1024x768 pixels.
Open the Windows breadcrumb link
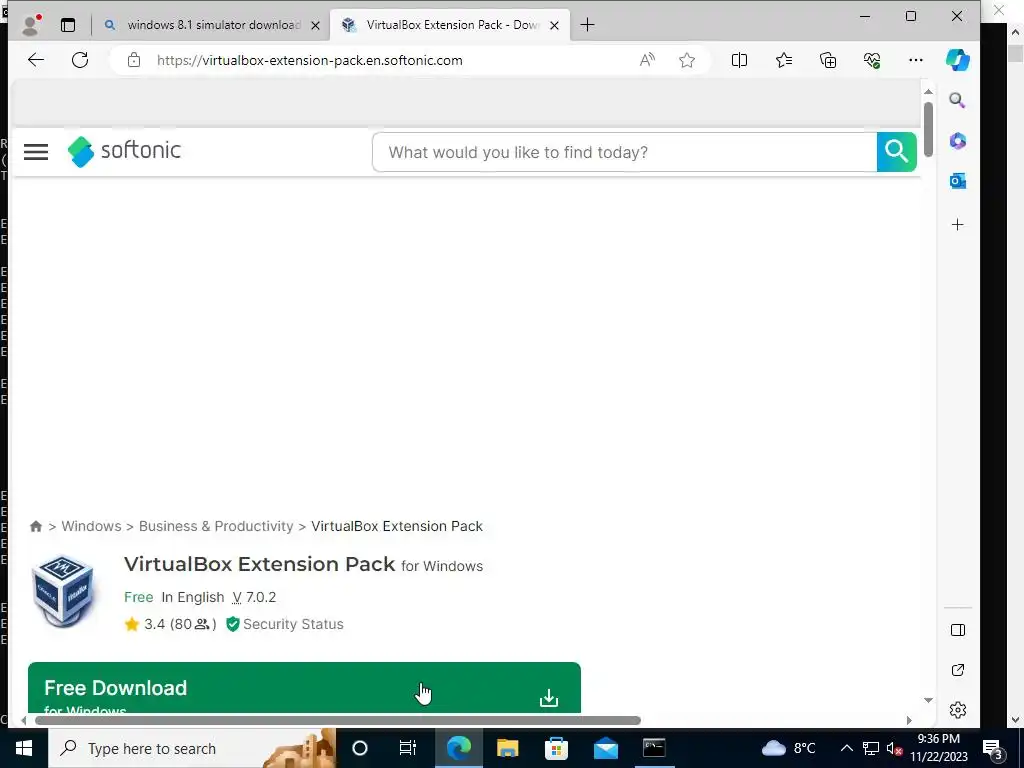point(91,526)
